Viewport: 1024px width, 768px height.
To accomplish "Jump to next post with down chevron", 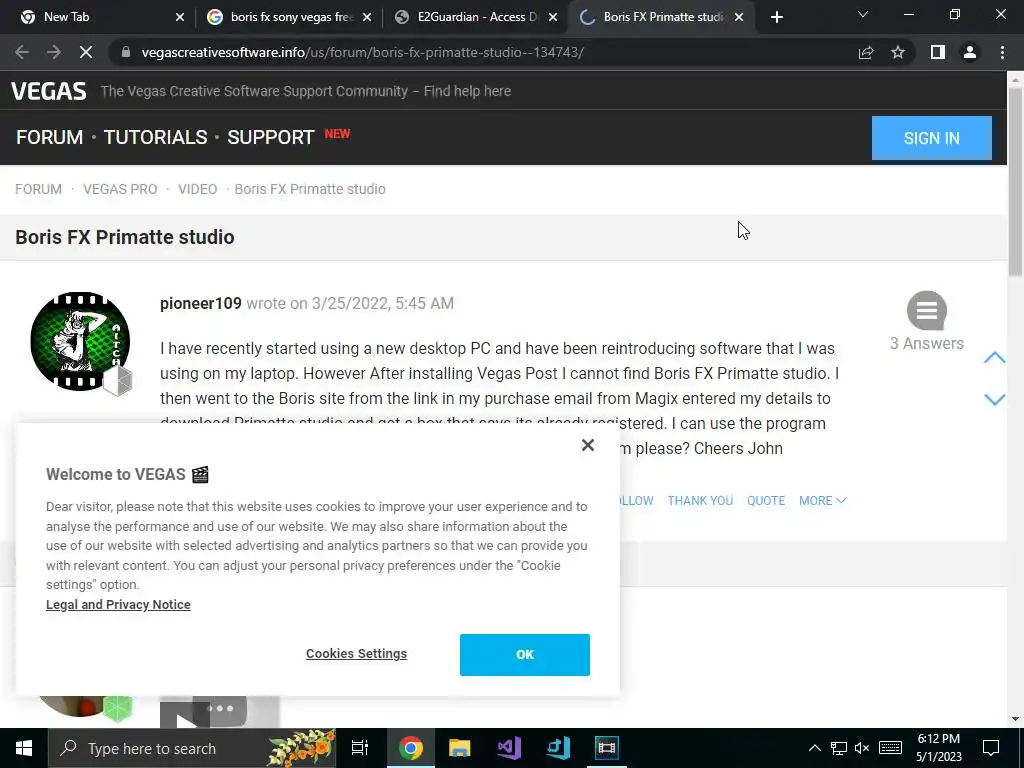I will point(994,400).
